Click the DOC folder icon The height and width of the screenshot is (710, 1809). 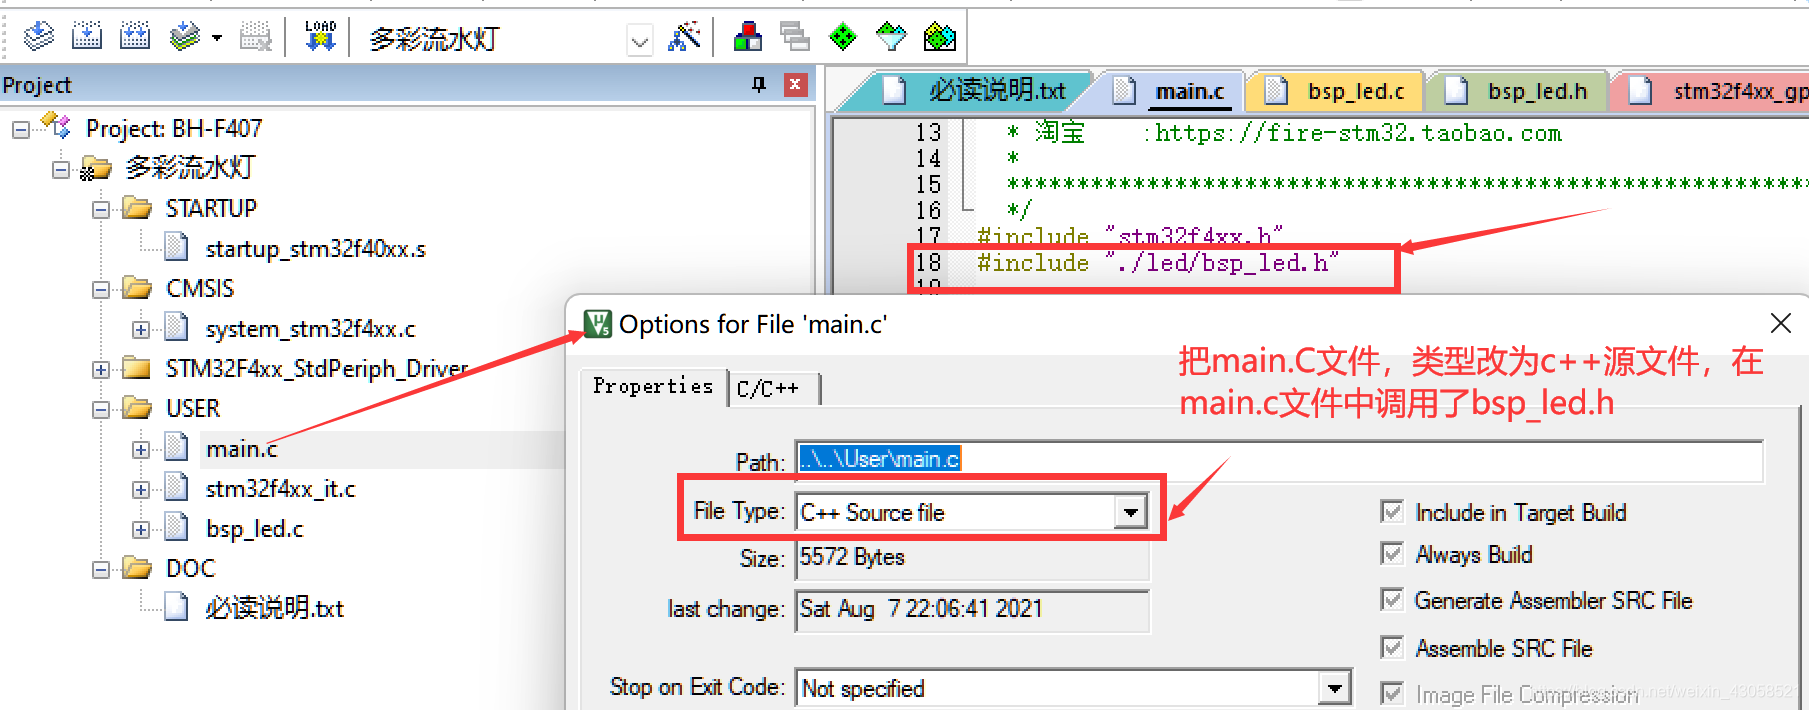pos(137,568)
